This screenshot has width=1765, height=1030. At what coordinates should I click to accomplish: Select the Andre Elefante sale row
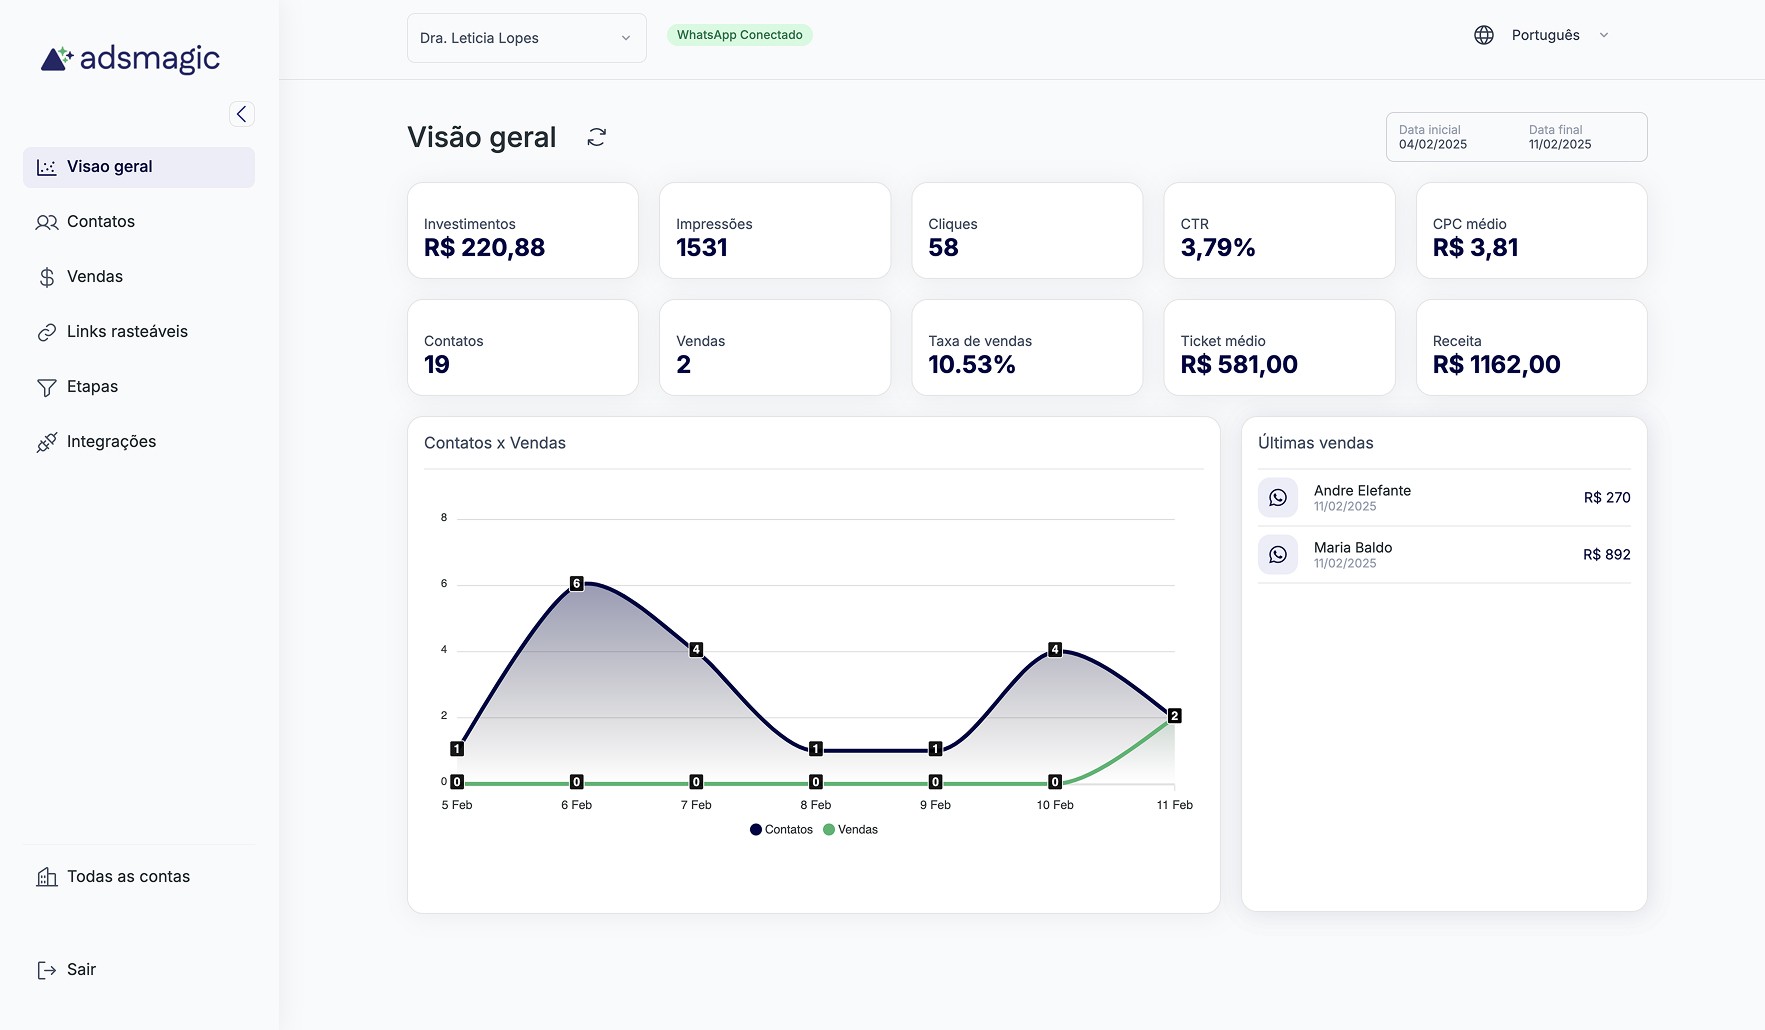(1444, 497)
